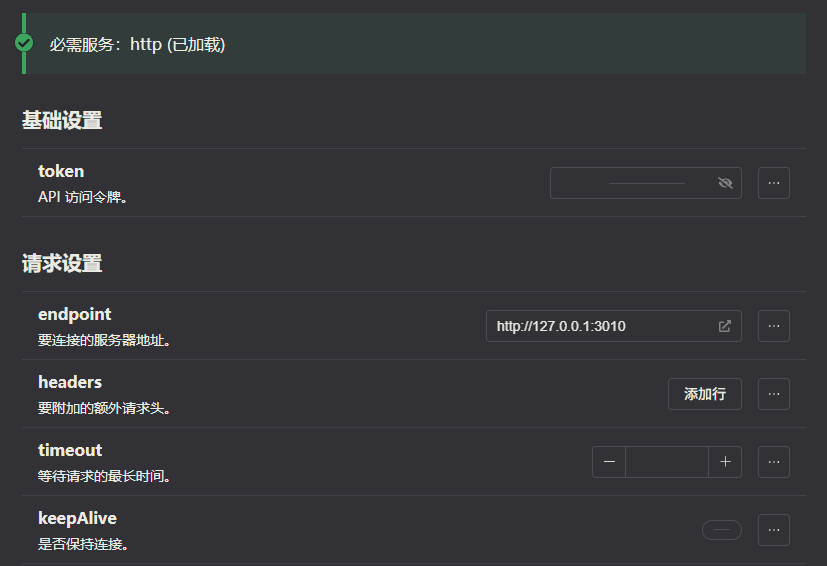
Task: Click the 基础设置 section heading
Action: tap(62, 121)
